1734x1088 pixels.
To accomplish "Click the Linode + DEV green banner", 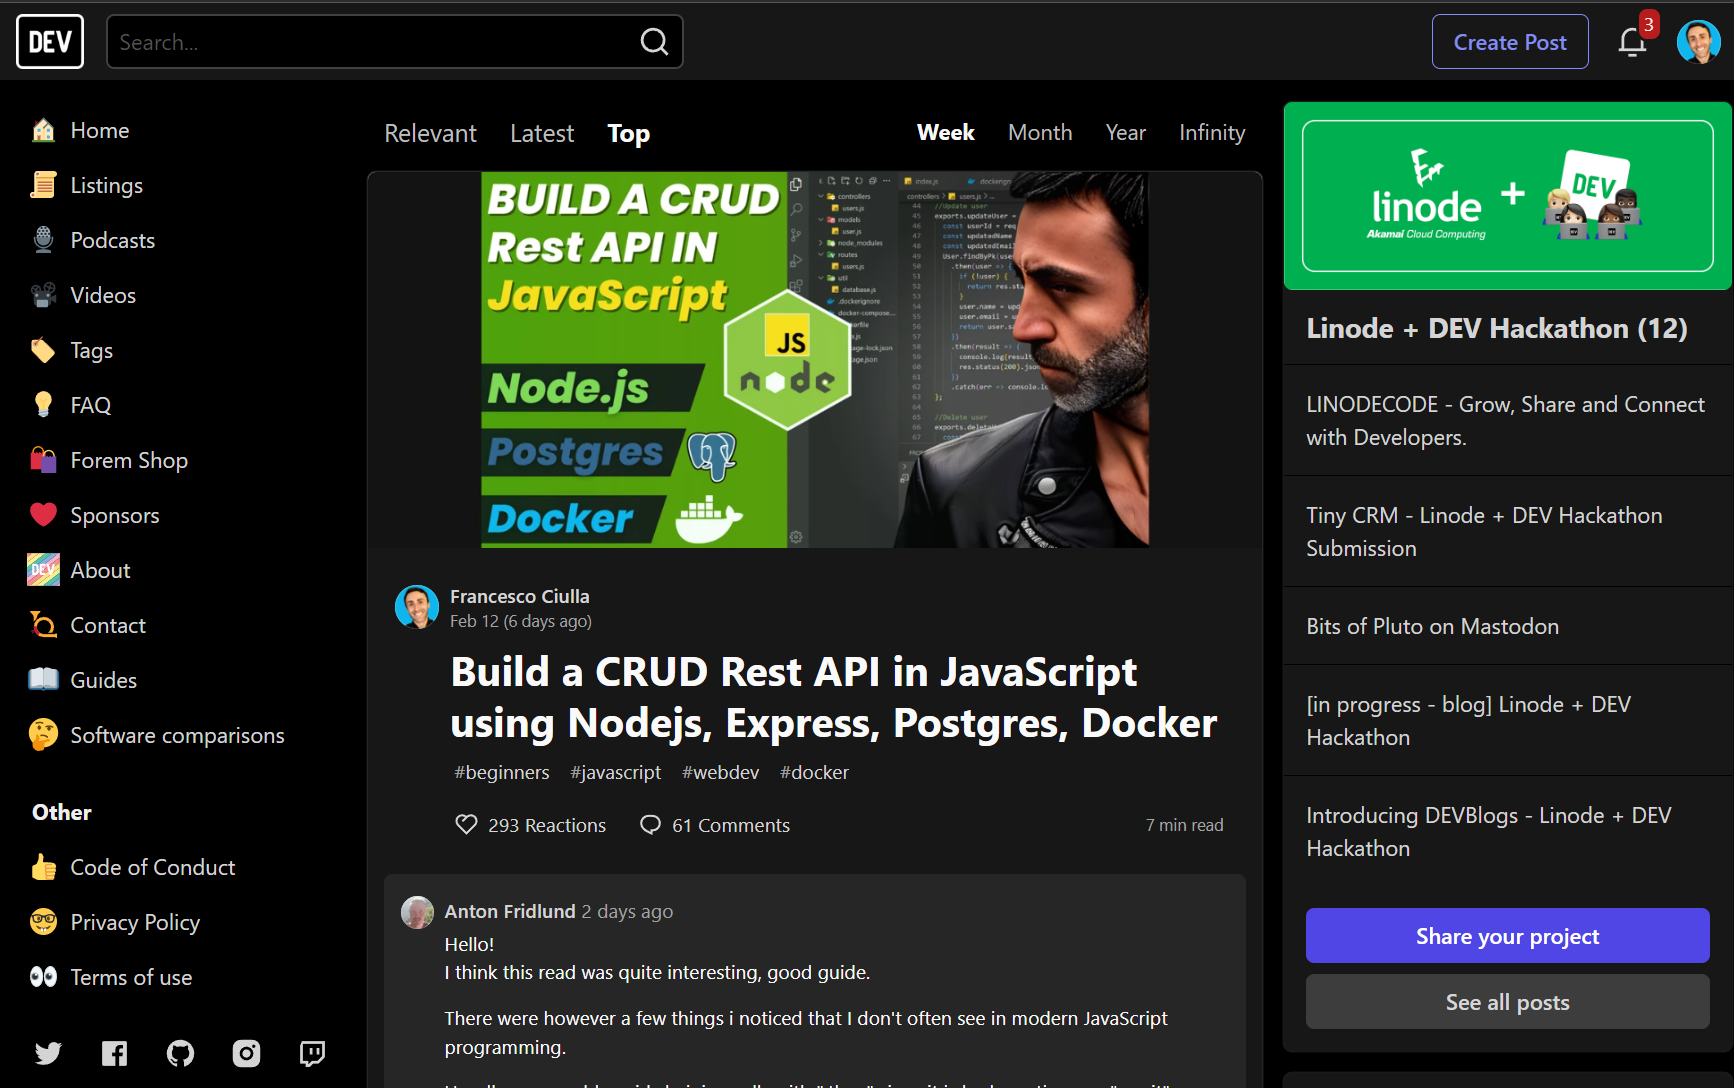I will 1507,196.
